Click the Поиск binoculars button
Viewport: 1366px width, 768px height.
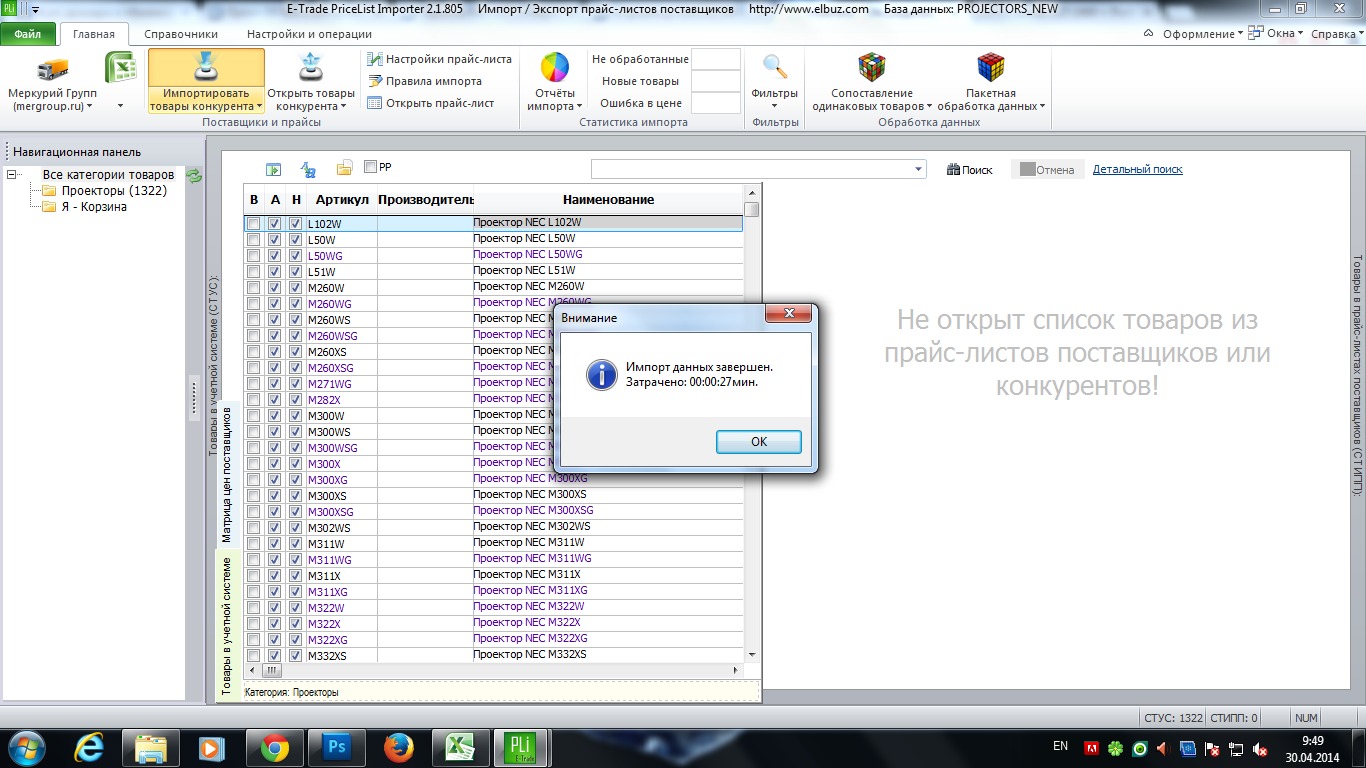(969, 170)
